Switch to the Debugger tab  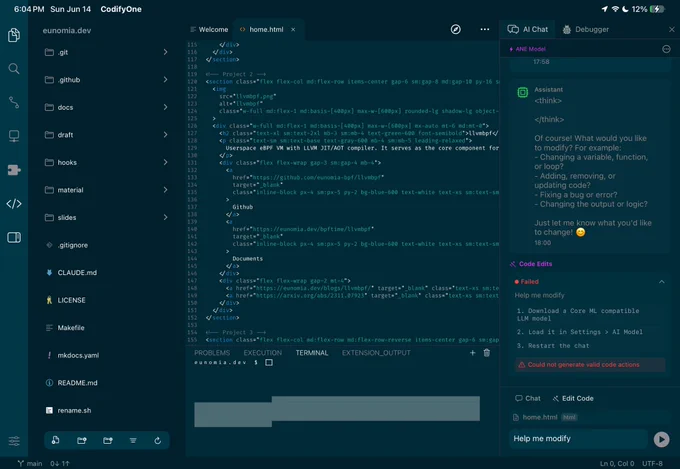pos(585,30)
